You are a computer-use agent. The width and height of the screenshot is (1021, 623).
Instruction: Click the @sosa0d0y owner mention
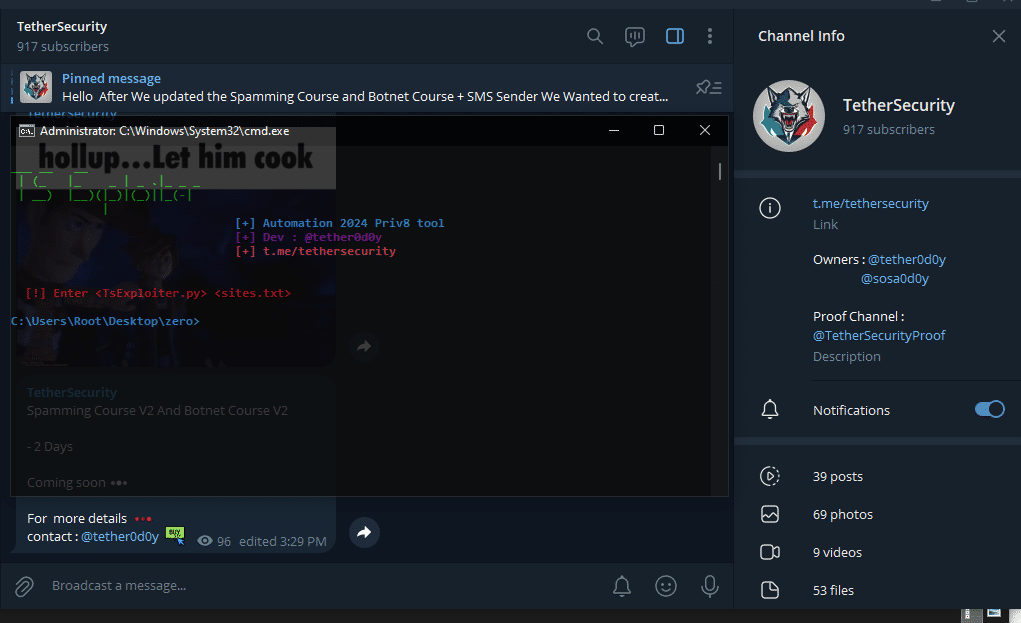tap(895, 279)
